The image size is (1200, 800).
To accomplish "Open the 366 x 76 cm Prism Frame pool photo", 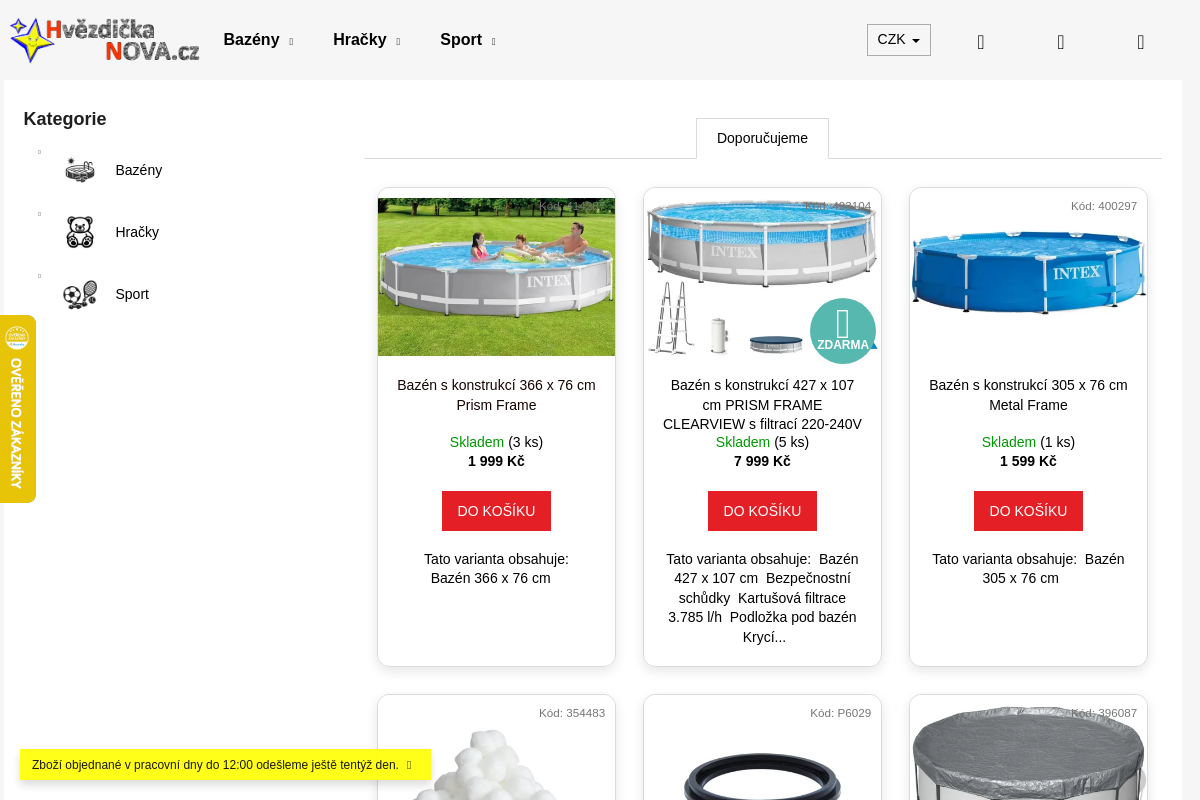I will (496, 277).
